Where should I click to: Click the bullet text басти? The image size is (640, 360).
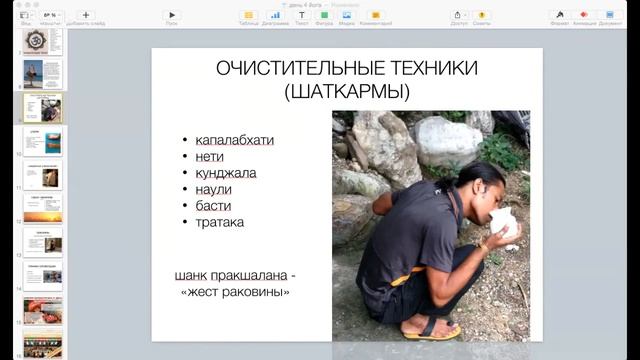click(x=213, y=206)
